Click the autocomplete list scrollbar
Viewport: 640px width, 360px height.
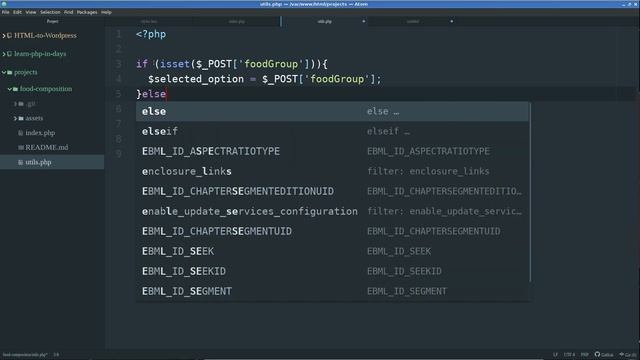pyautogui.click(x=530, y=192)
